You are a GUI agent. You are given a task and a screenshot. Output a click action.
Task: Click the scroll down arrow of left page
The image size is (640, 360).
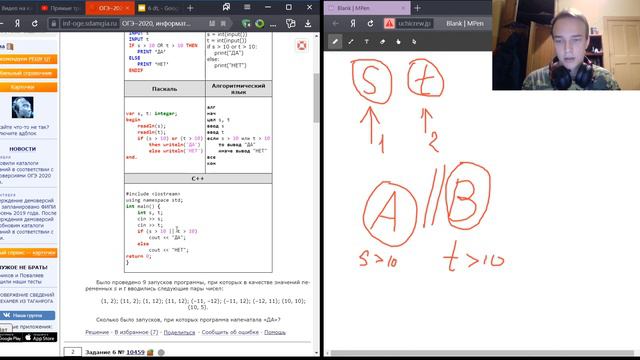tap(316, 353)
